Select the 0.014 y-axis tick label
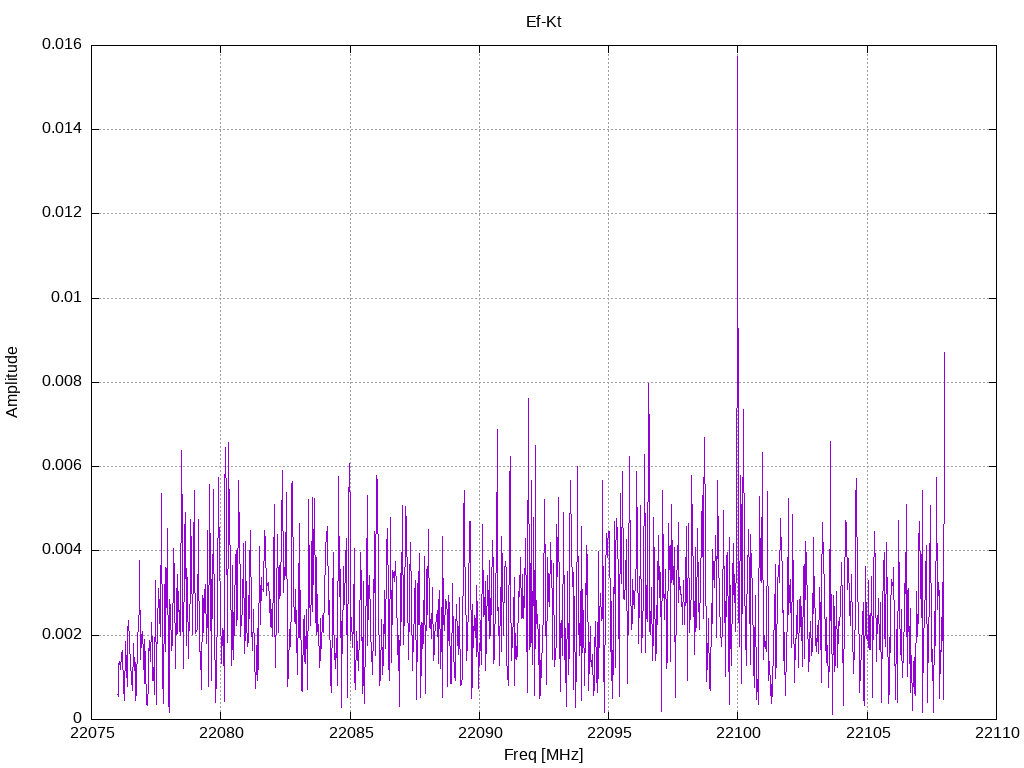Viewport: 1024px width, 768px height. [x=61, y=129]
